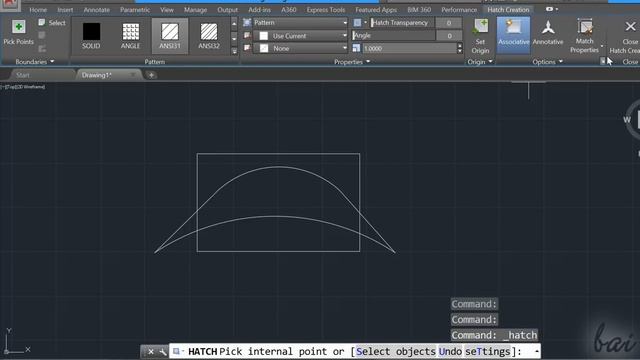
Task: Click the recent commands icon in command line
Action: pyautogui.click(x=178, y=351)
